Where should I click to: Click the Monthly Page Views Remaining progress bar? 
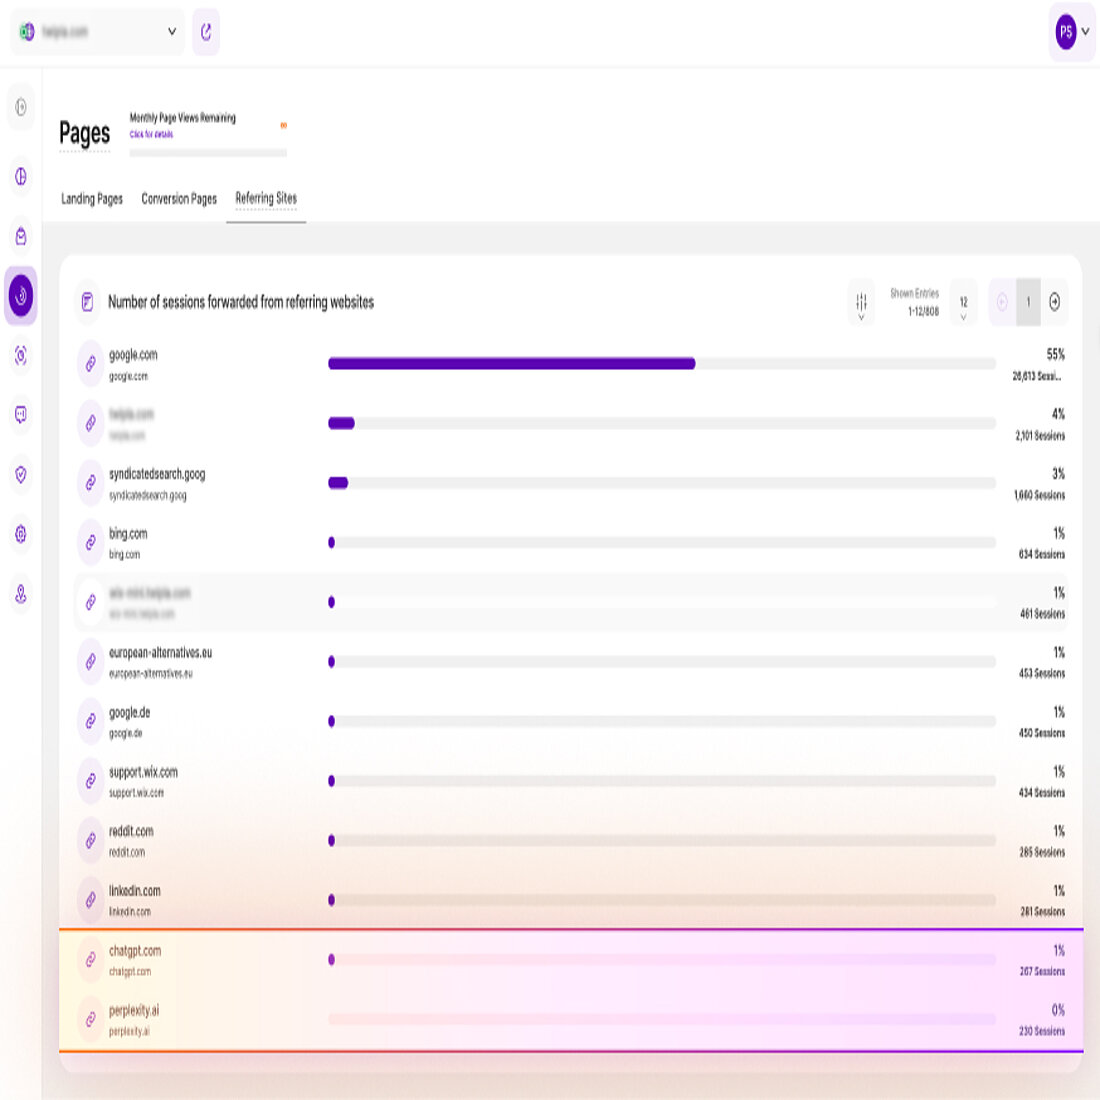208,152
